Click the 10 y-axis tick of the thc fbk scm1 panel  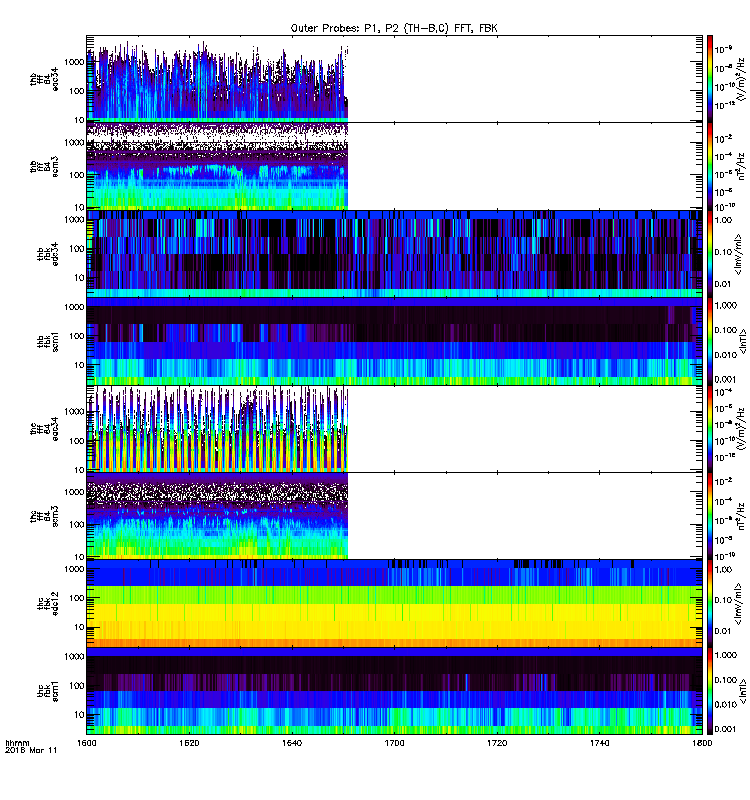point(79,715)
